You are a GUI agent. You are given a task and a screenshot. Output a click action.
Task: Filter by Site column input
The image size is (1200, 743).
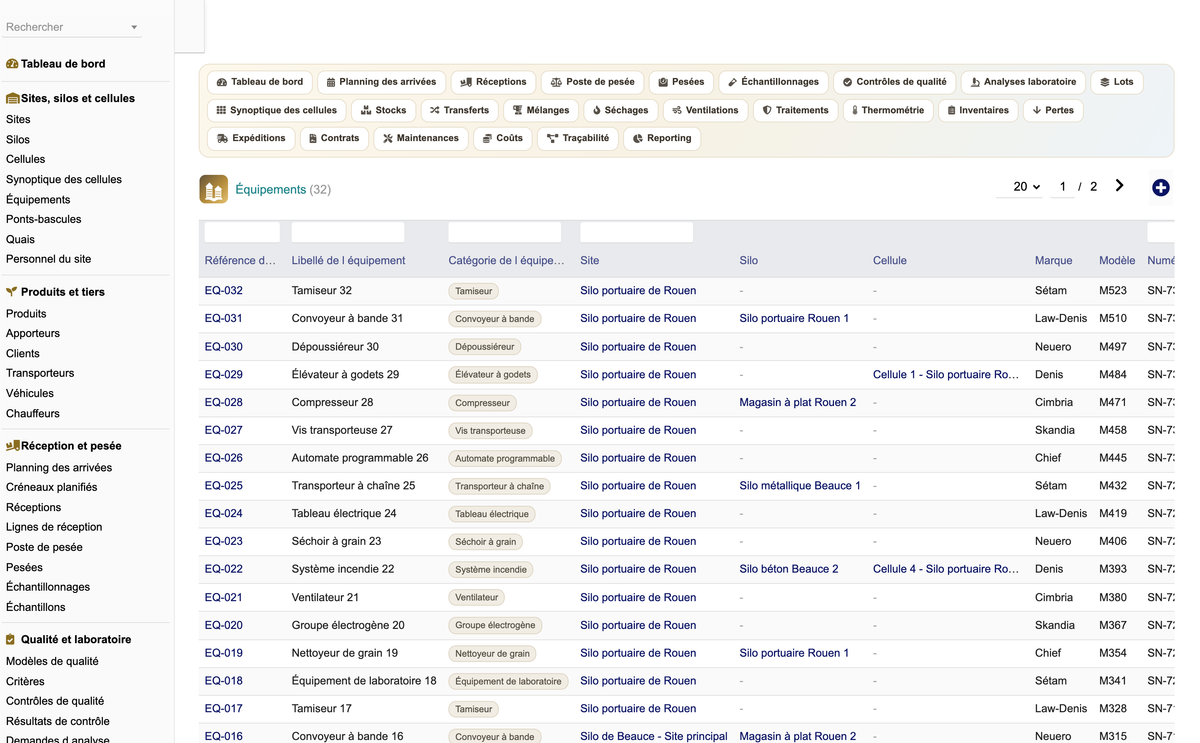[x=637, y=232]
